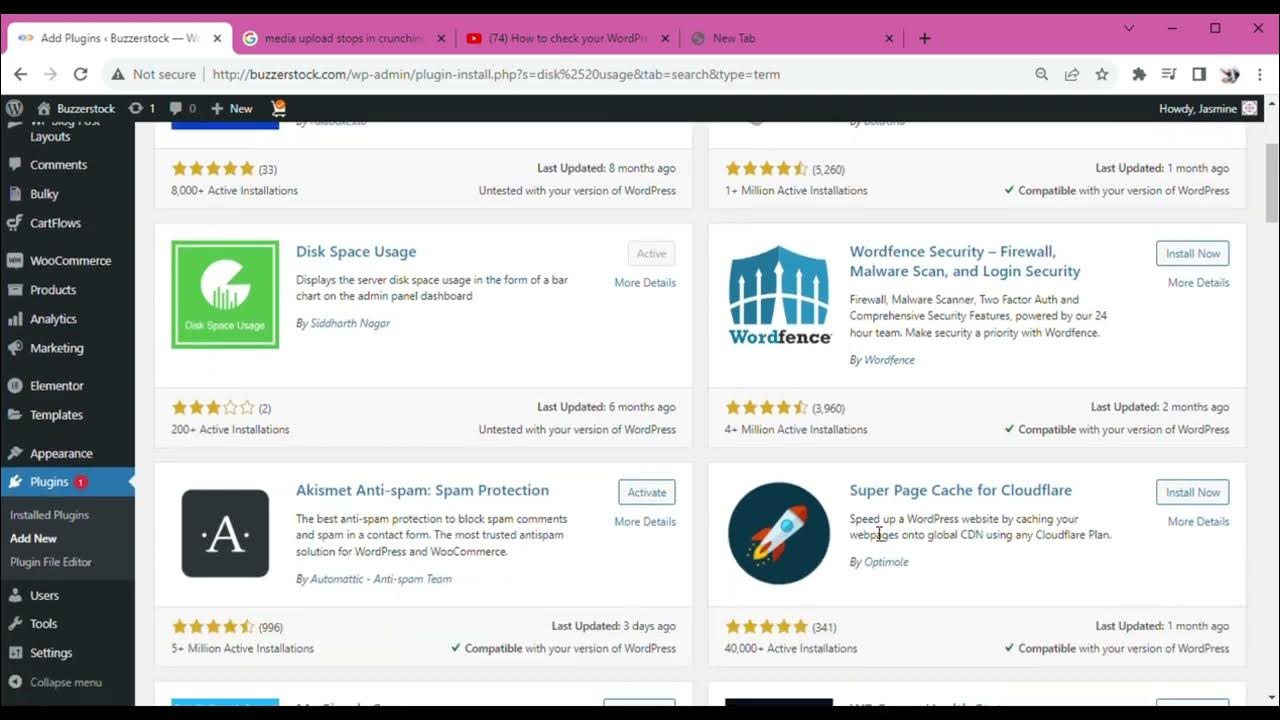Screen dimensions: 1280x720
Task: Open the Howdy, Jasmine account menu
Action: 1208,108
